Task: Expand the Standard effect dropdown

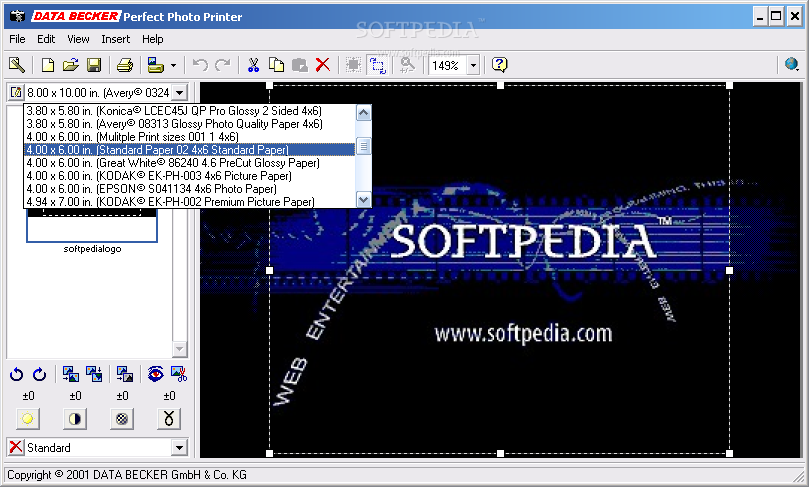Action: coord(180,448)
